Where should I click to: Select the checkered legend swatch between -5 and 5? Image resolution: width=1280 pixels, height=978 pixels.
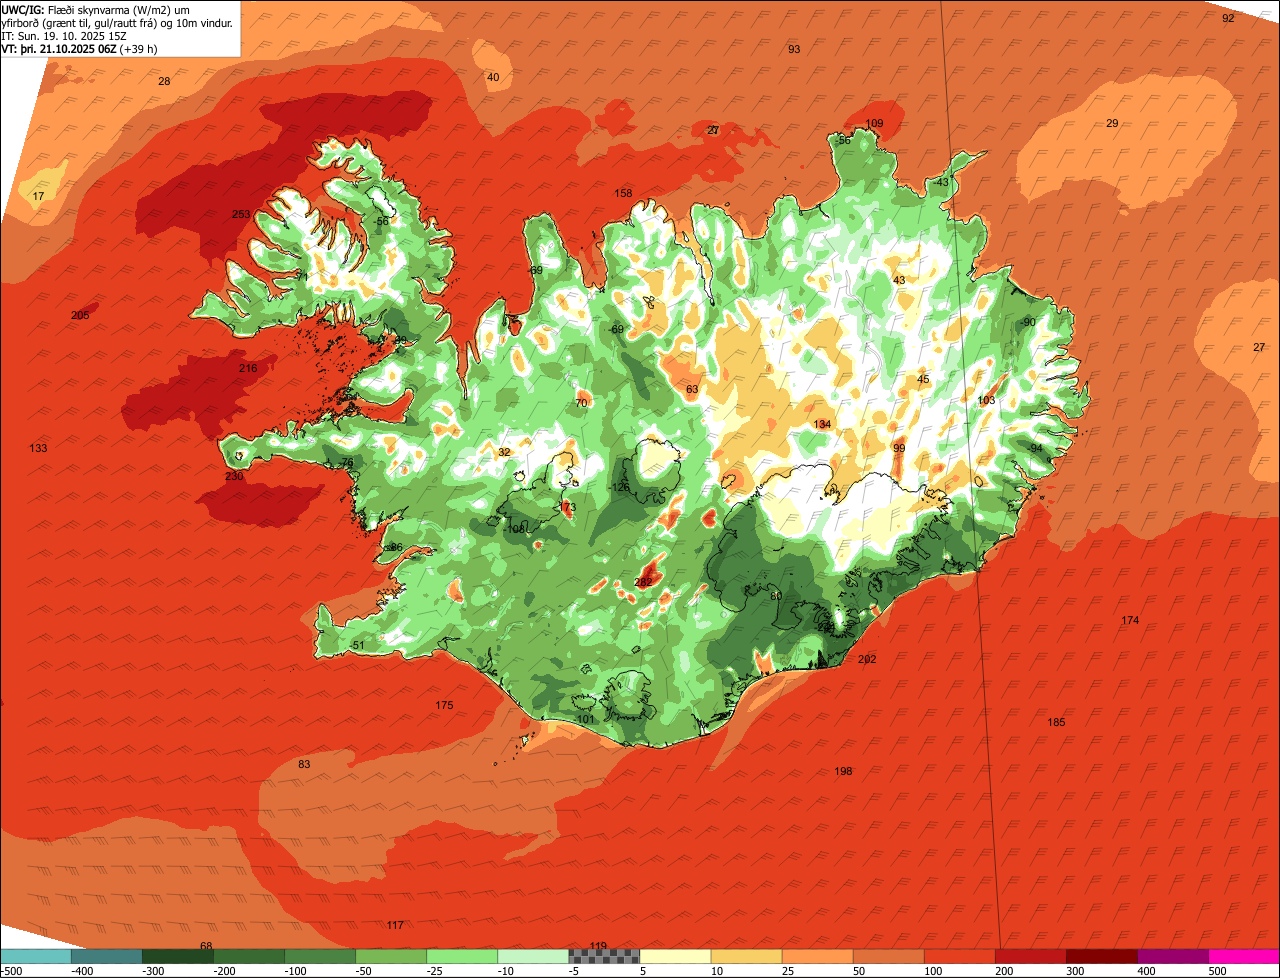pos(604,956)
